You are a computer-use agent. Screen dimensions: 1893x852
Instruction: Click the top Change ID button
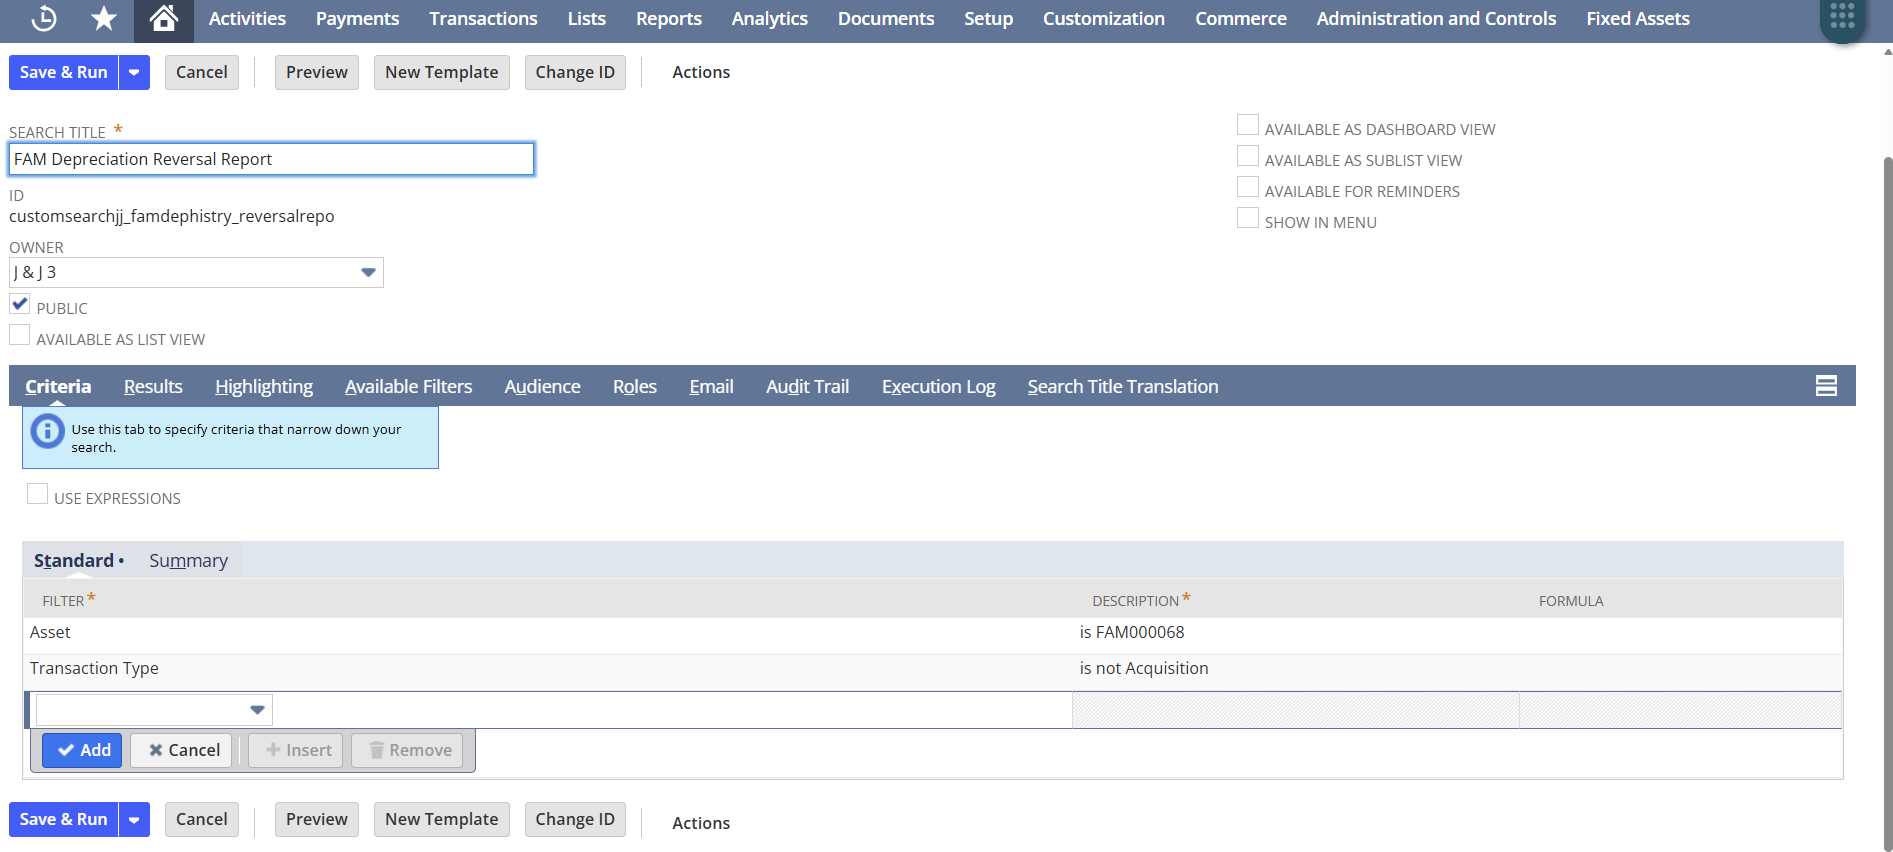[575, 72]
